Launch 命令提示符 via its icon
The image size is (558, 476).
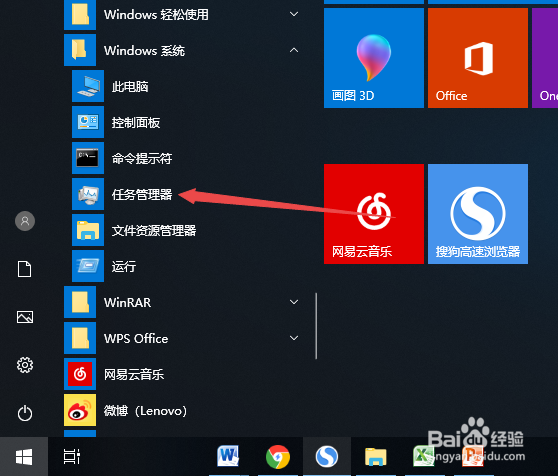pyautogui.click(x=88, y=158)
